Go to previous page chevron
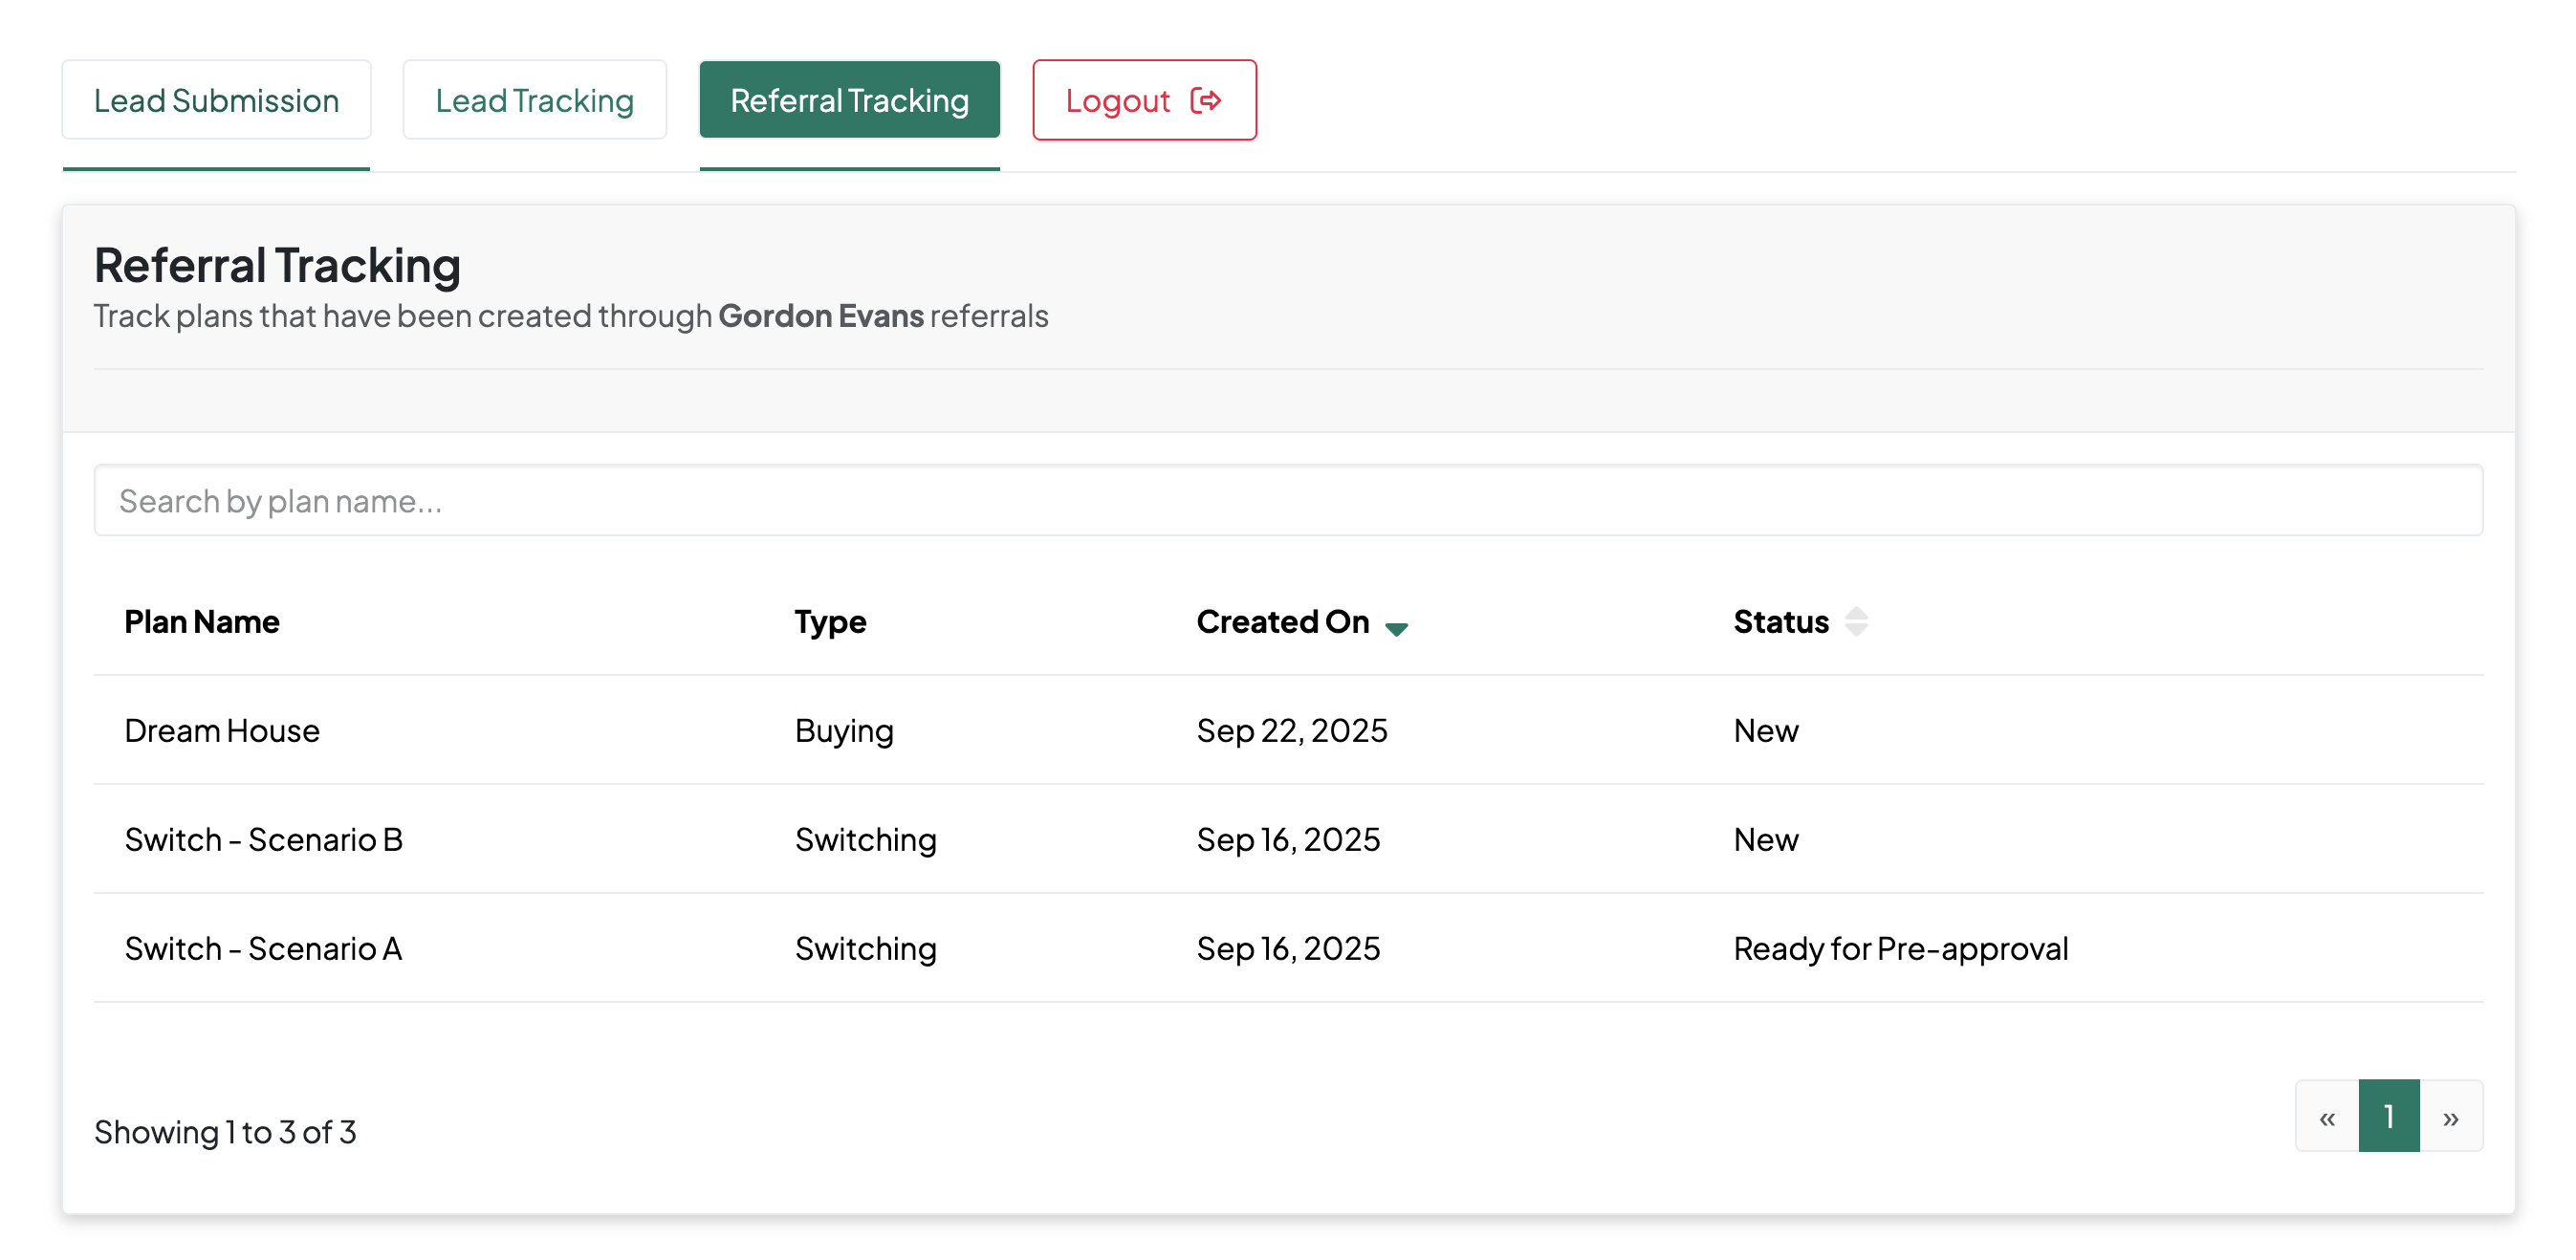 pyautogui.click(x=2327, y=1117)
